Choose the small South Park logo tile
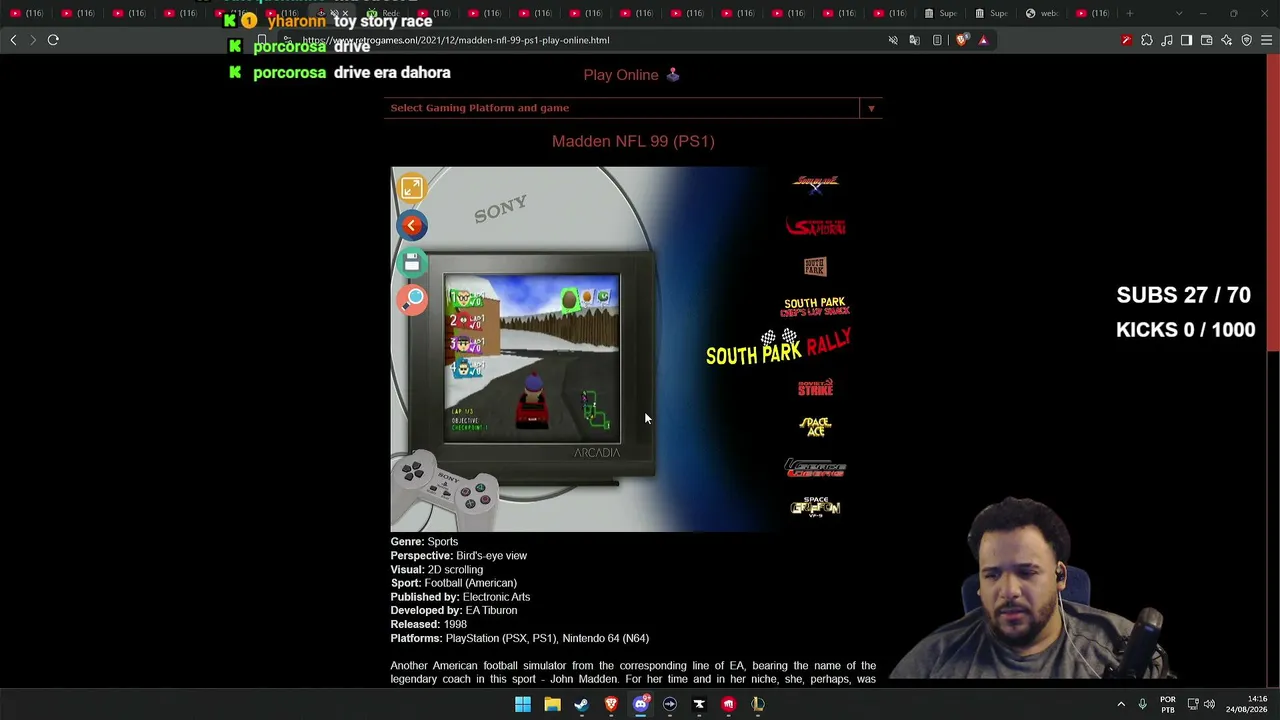 (x=815, y=267)
